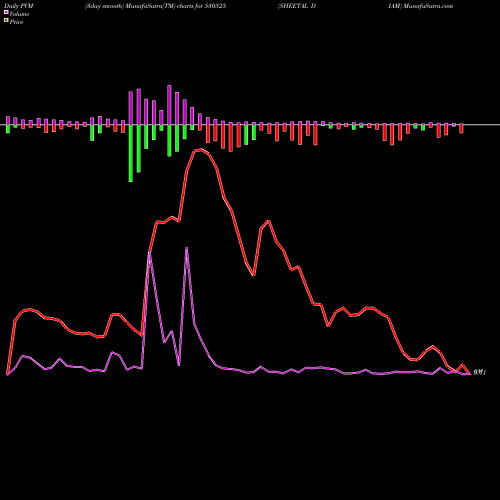
Task: Click the MunafaSutra.com watermark text at top right
Action: (x=428, y=6)
